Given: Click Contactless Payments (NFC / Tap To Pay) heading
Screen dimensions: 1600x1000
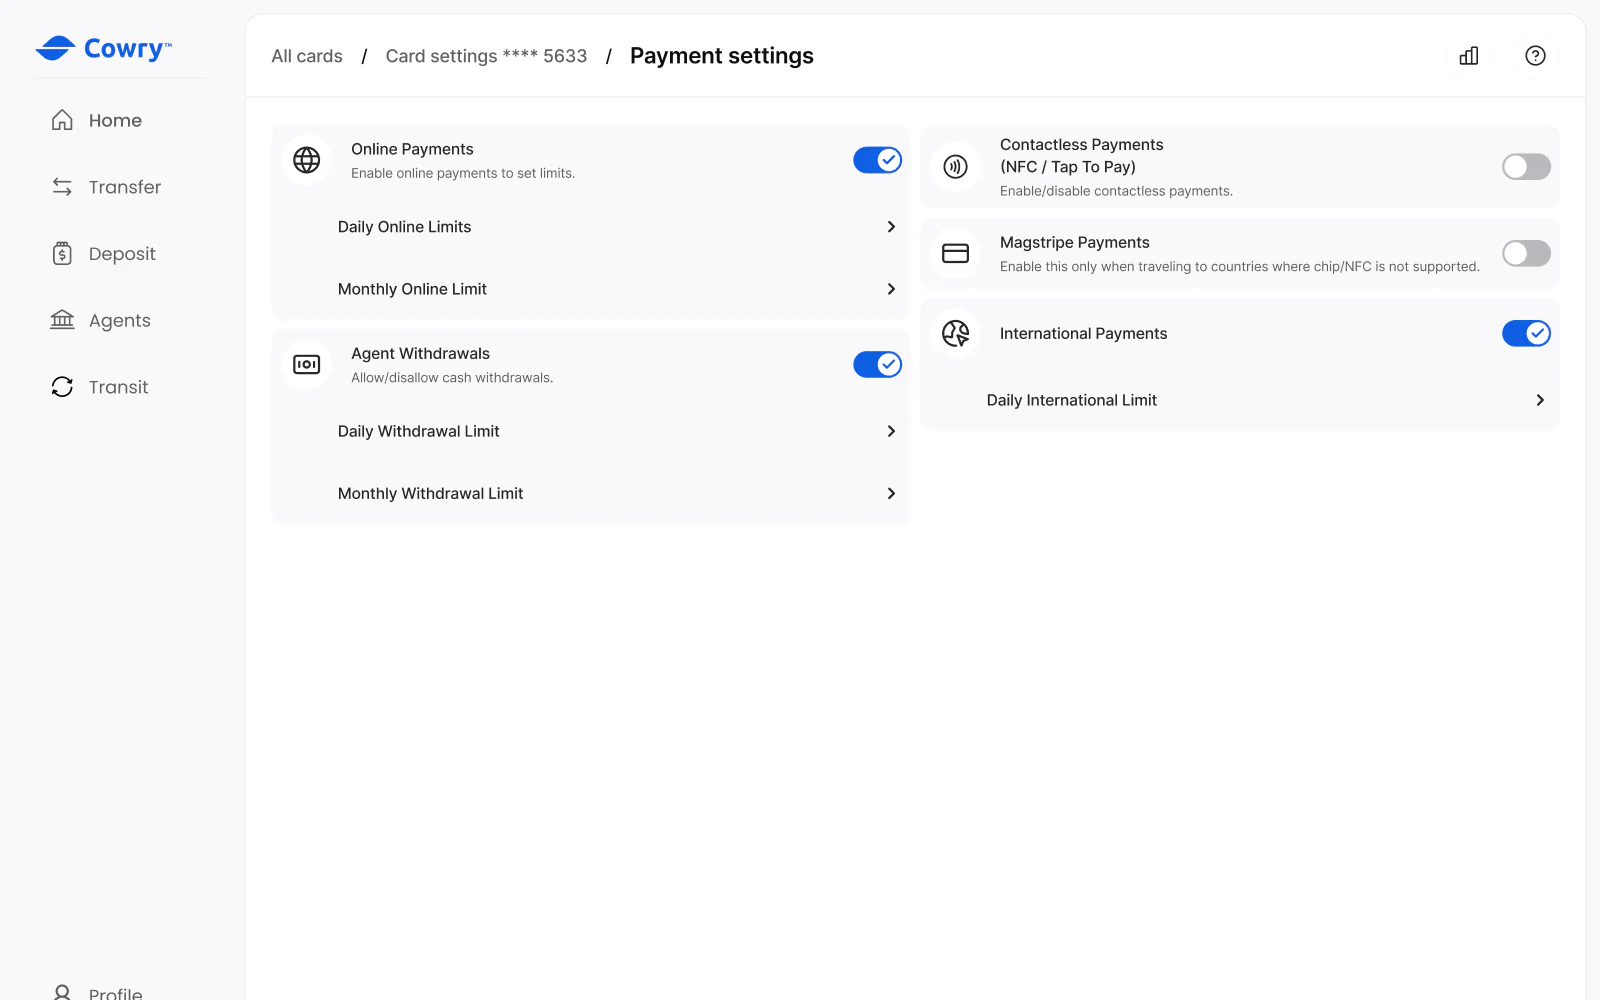Looking at the screenshot, I should click(1081, 155).
